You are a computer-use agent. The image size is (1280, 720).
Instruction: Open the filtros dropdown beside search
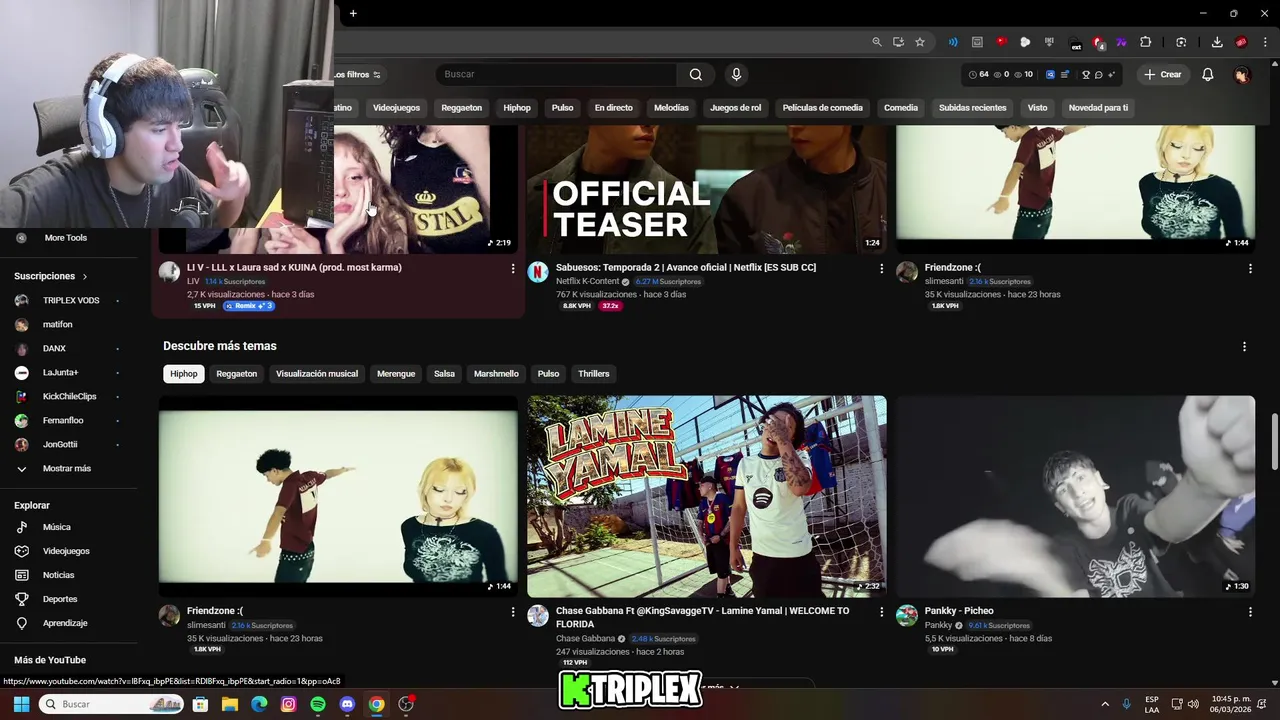[357, 74]
